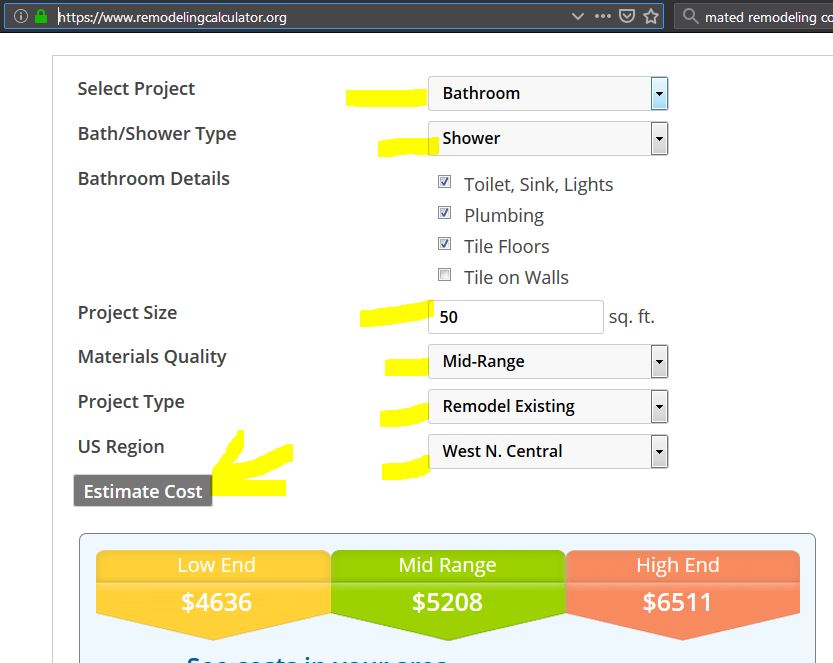Enable the Tile on Walls checkbox
The image size is (833, 663).
coord(445,275)
